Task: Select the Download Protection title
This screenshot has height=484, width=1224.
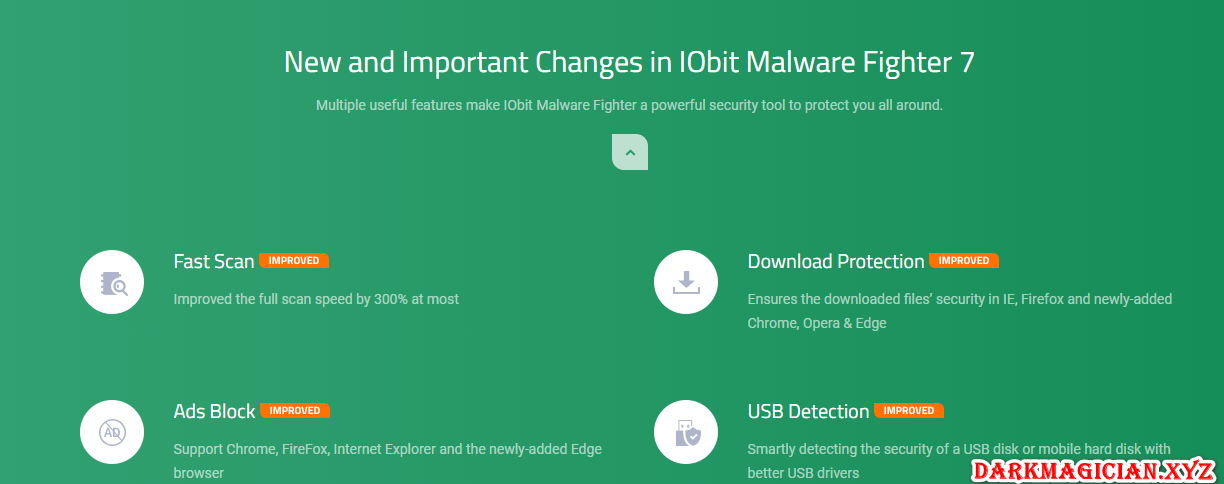Action: pos(836,261)
